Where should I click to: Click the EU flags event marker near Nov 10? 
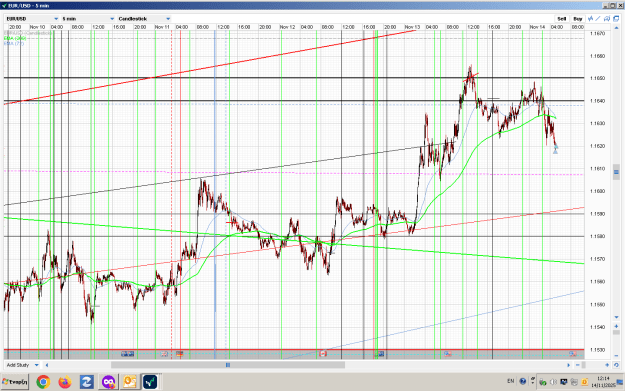click(128, 354)
